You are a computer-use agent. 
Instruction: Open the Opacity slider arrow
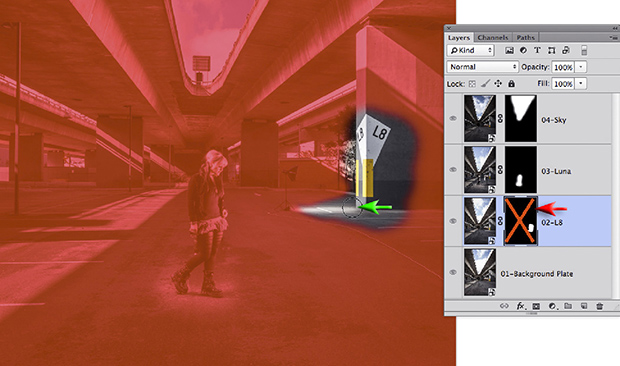pyautogui.click(x=580, y=67)
